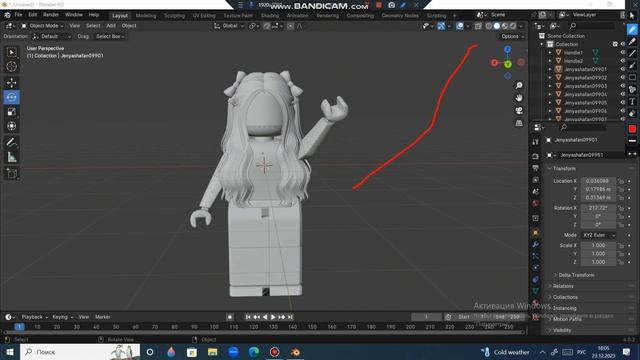640x360 pixels.
Task: Click the blue Z axis on gizmo
Action: point(507,49)
